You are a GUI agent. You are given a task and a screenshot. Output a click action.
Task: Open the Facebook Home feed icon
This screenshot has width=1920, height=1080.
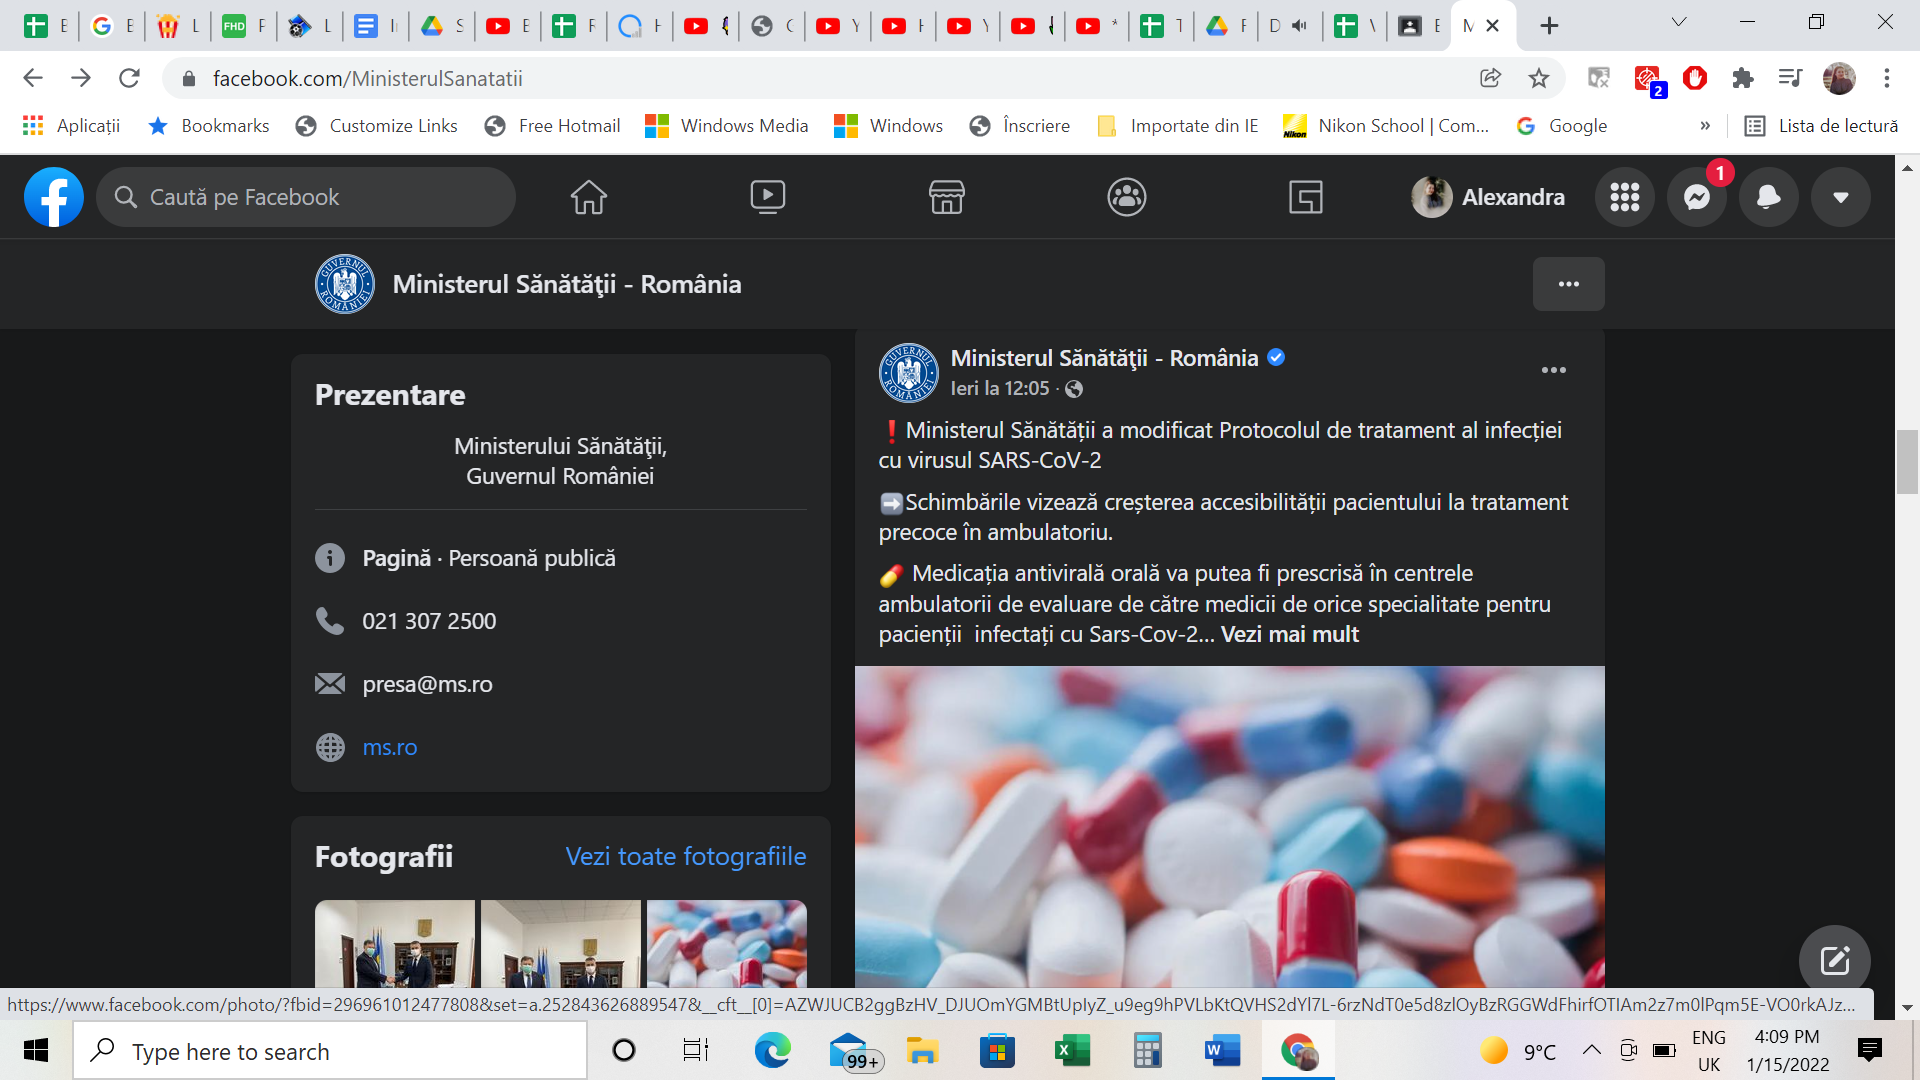pyautogui.click(x=589, y=197)
